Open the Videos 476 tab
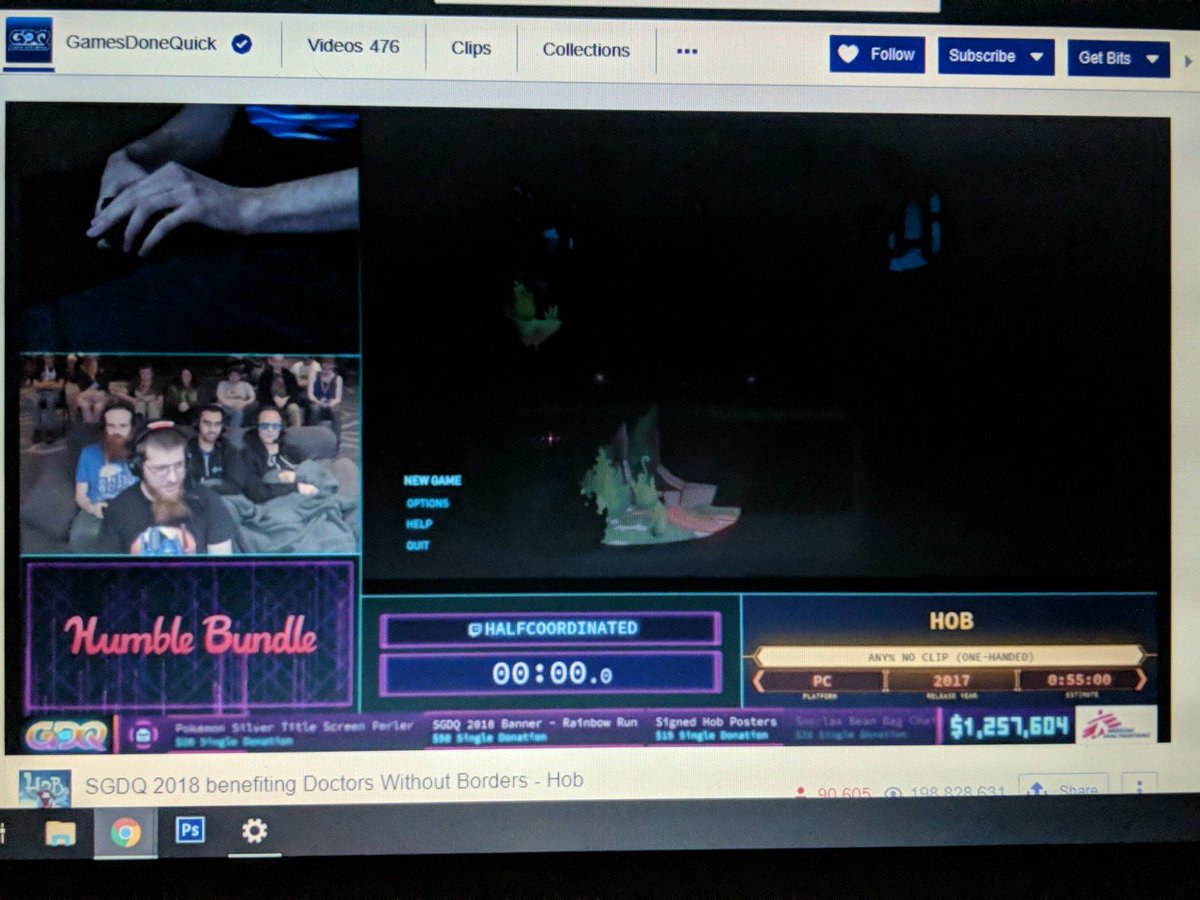This screenshot has width=1200, height=900. click(353, 46)
